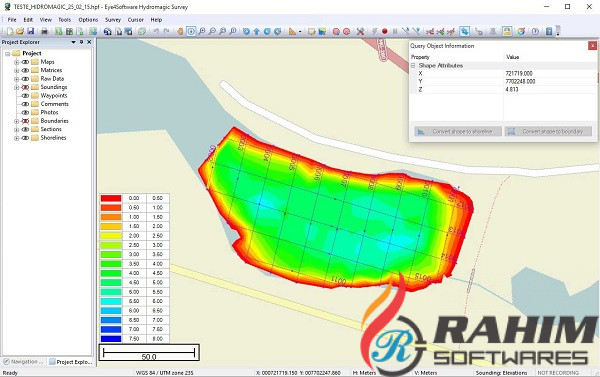The width and height of the screenshot is (600, 377).
Task: Expand the Raw Data tree node
Action: [x=16, y=79]
